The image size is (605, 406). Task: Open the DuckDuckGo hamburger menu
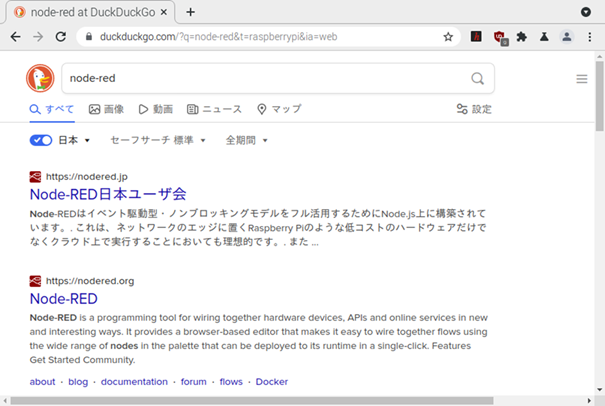click(x=581, y=79)
